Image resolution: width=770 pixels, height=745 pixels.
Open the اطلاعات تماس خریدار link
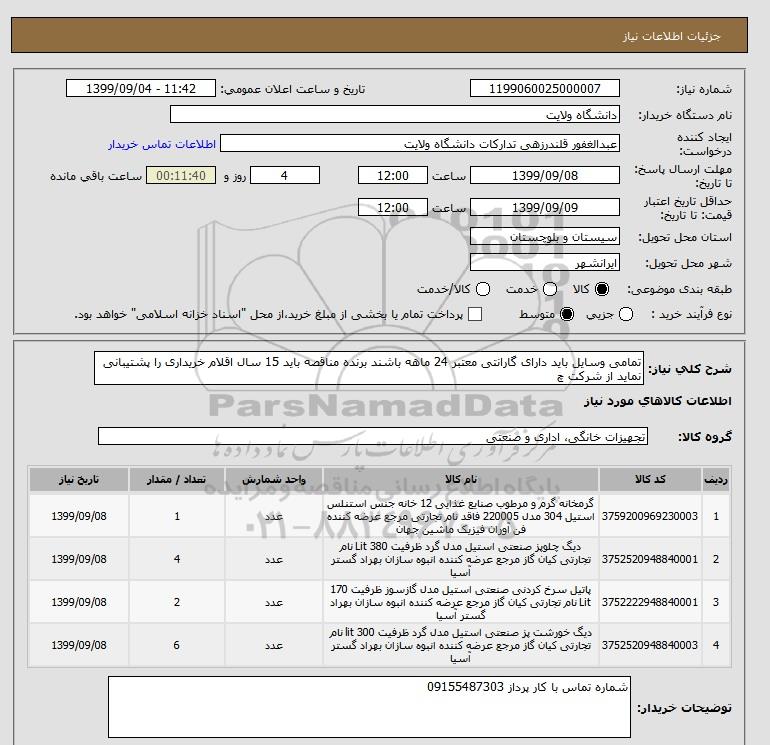point(162,144)
